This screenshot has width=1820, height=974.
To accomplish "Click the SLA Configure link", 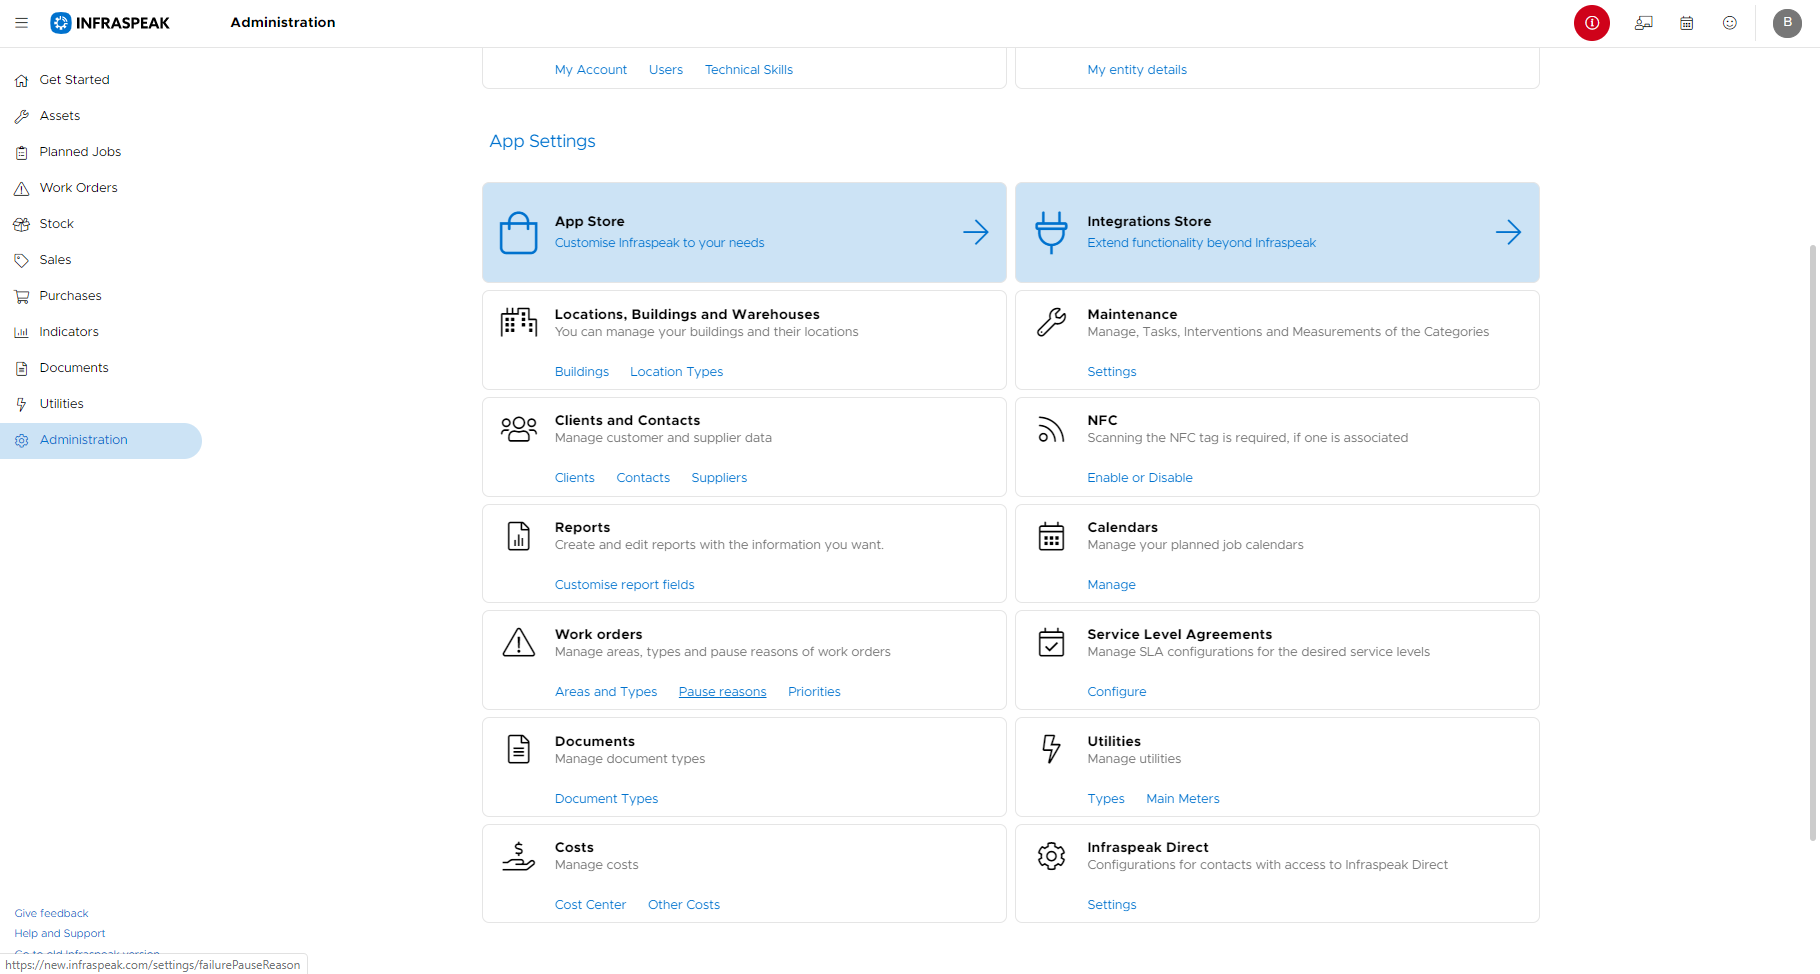I will pyautogui.click(x=1117, y=692).
